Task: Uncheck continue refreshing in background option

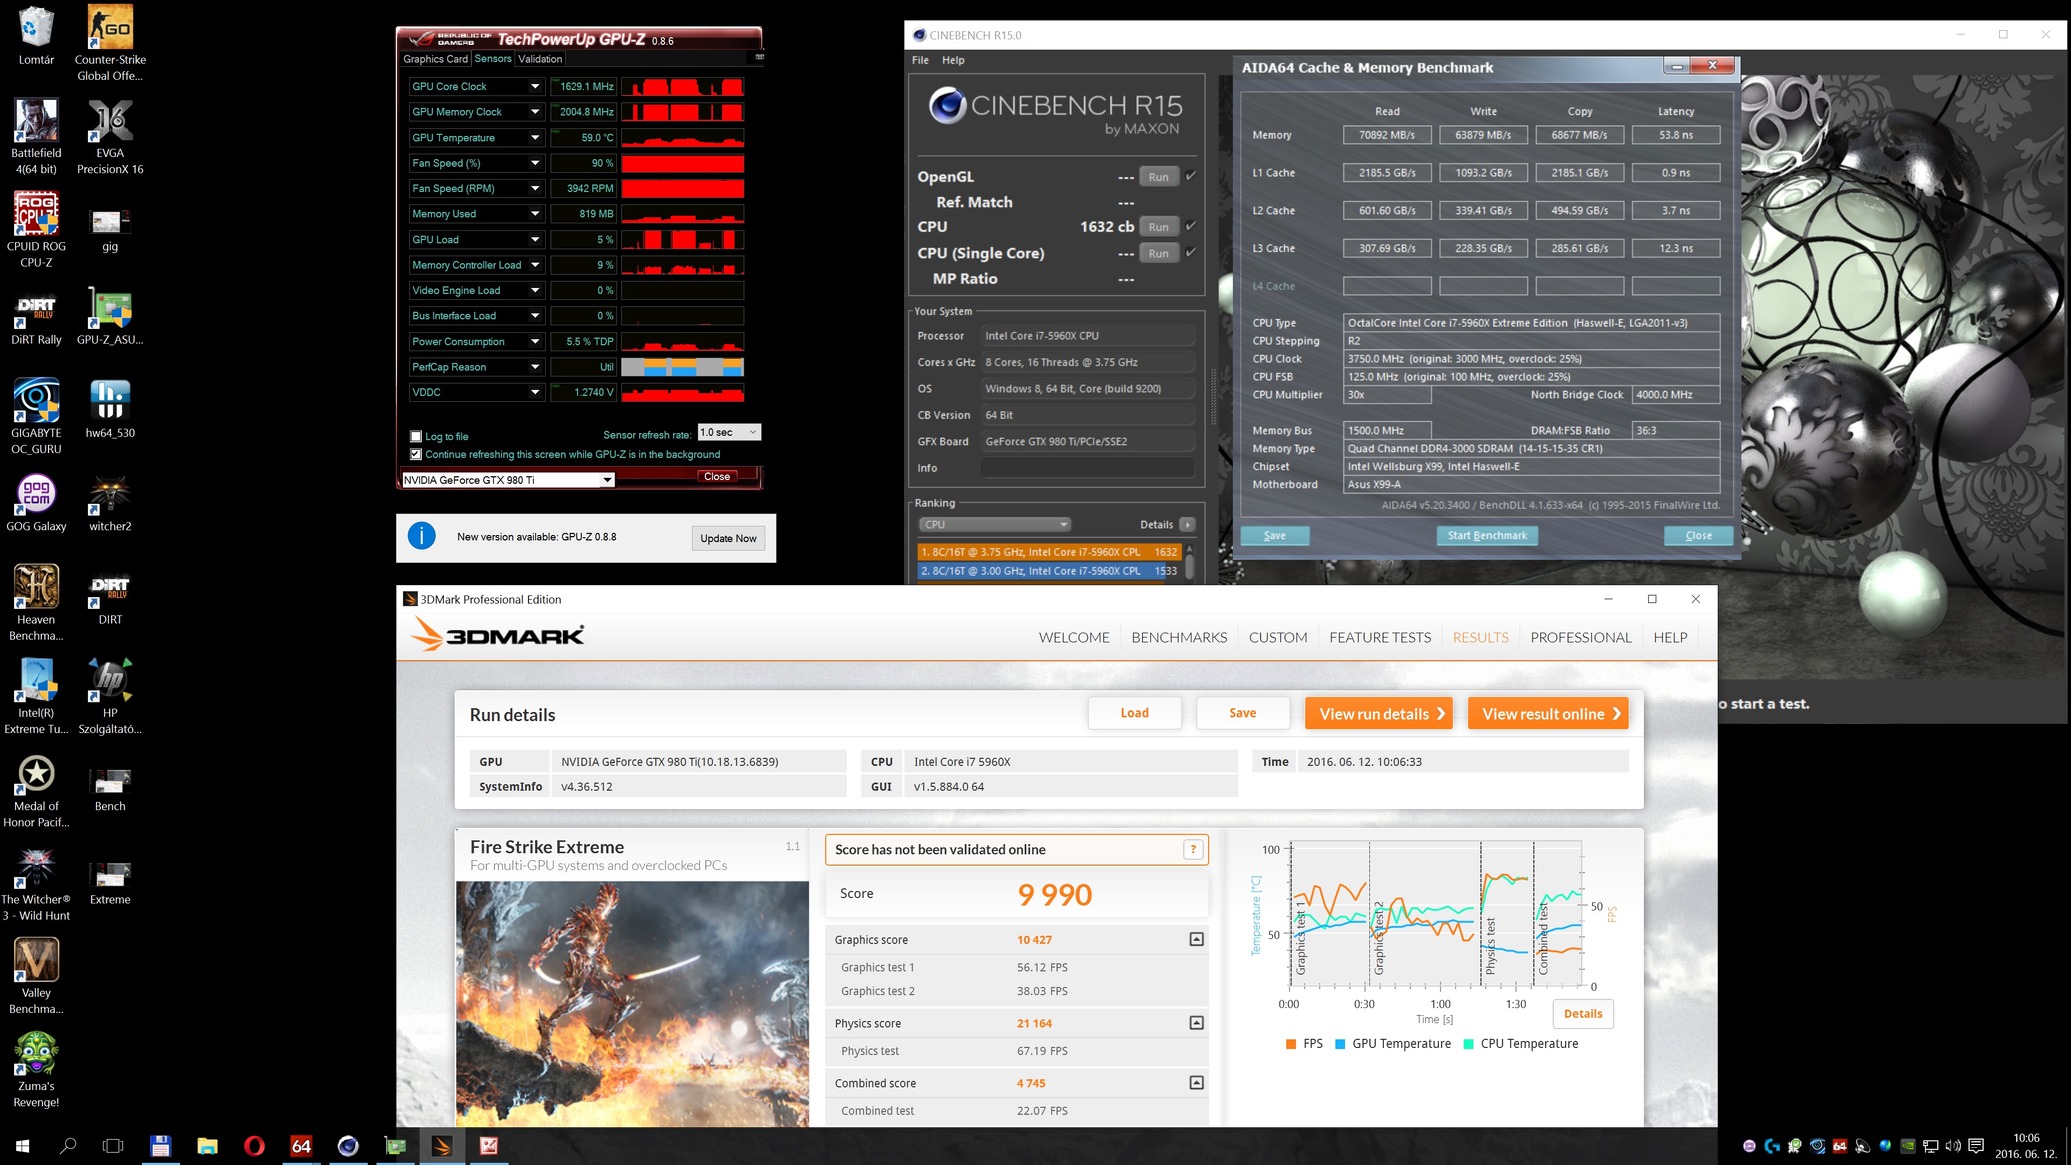Action: click(x=416, y=454)
